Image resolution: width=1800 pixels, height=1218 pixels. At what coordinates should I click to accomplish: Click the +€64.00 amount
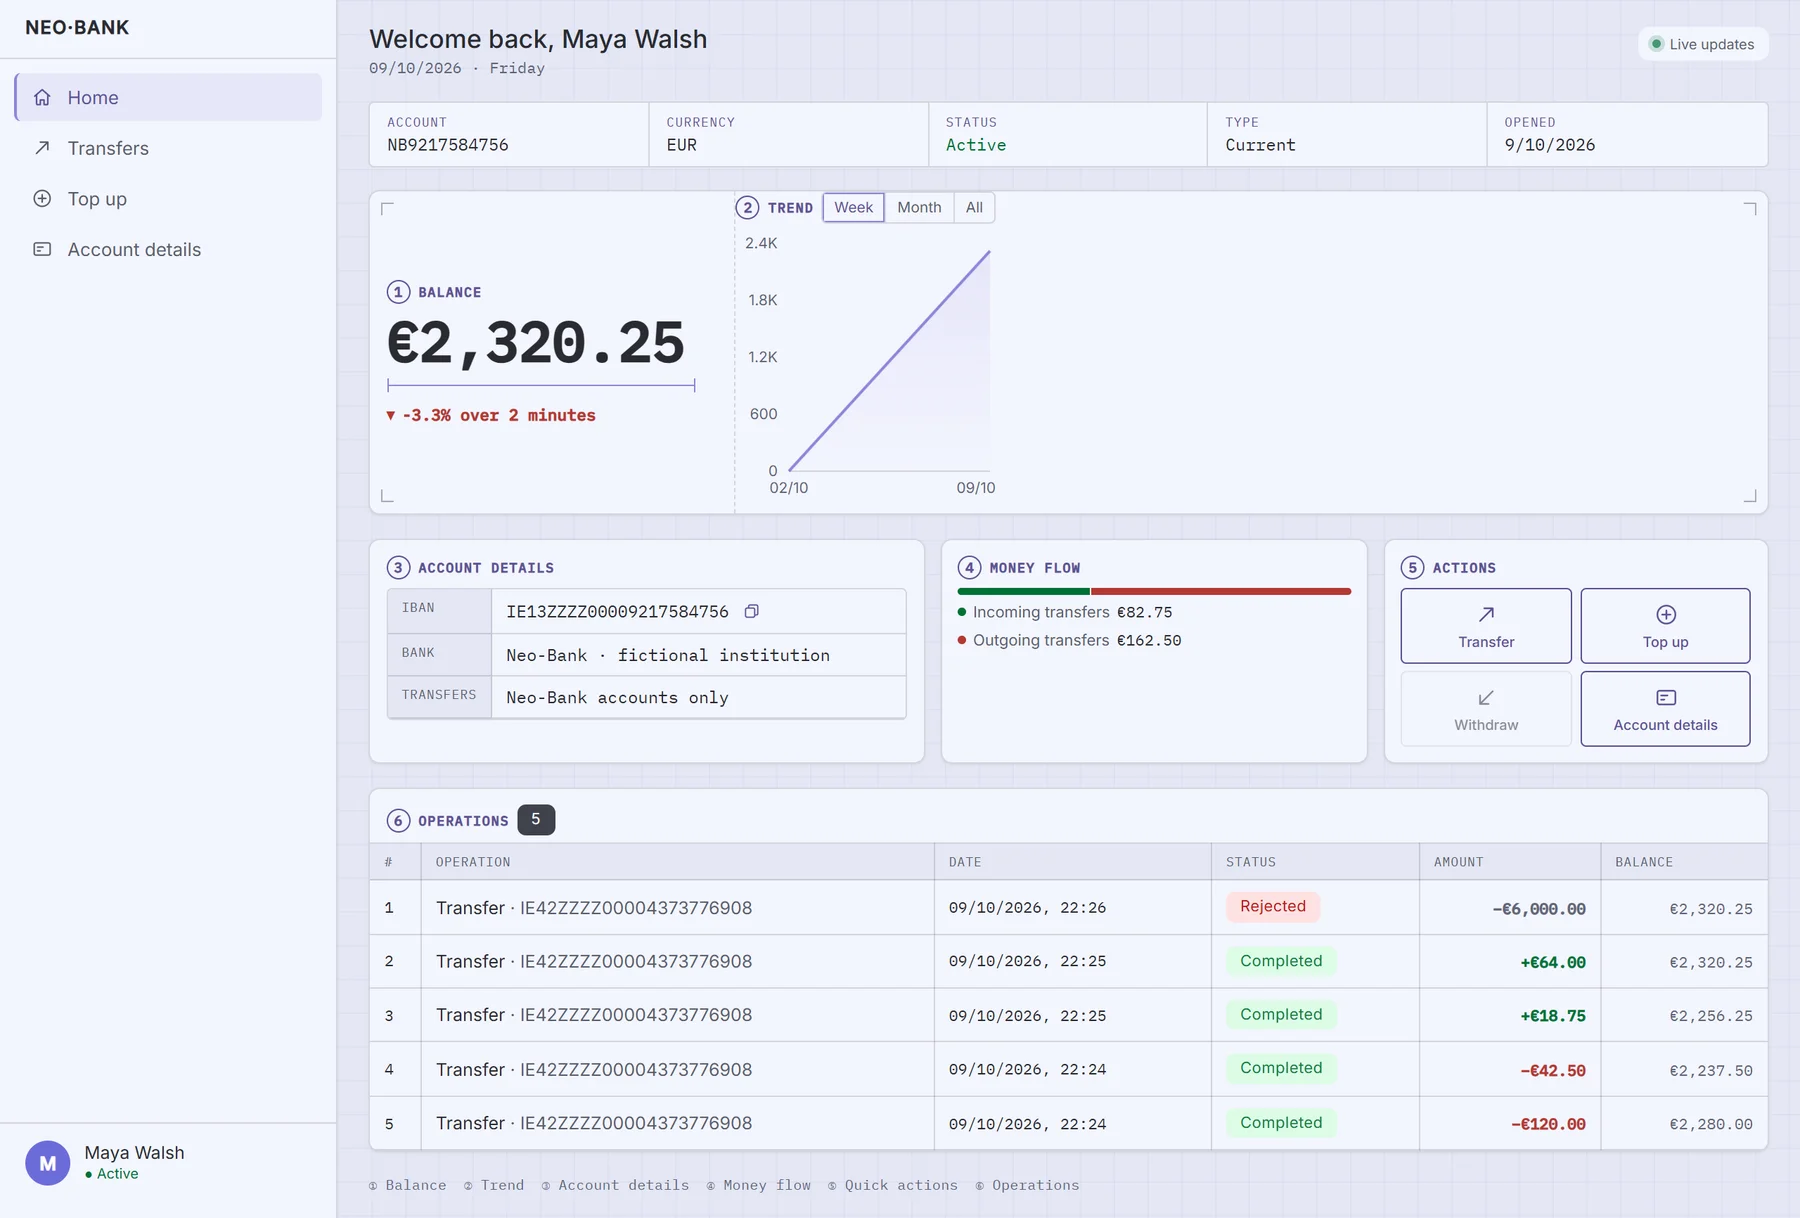(1553, 962)
